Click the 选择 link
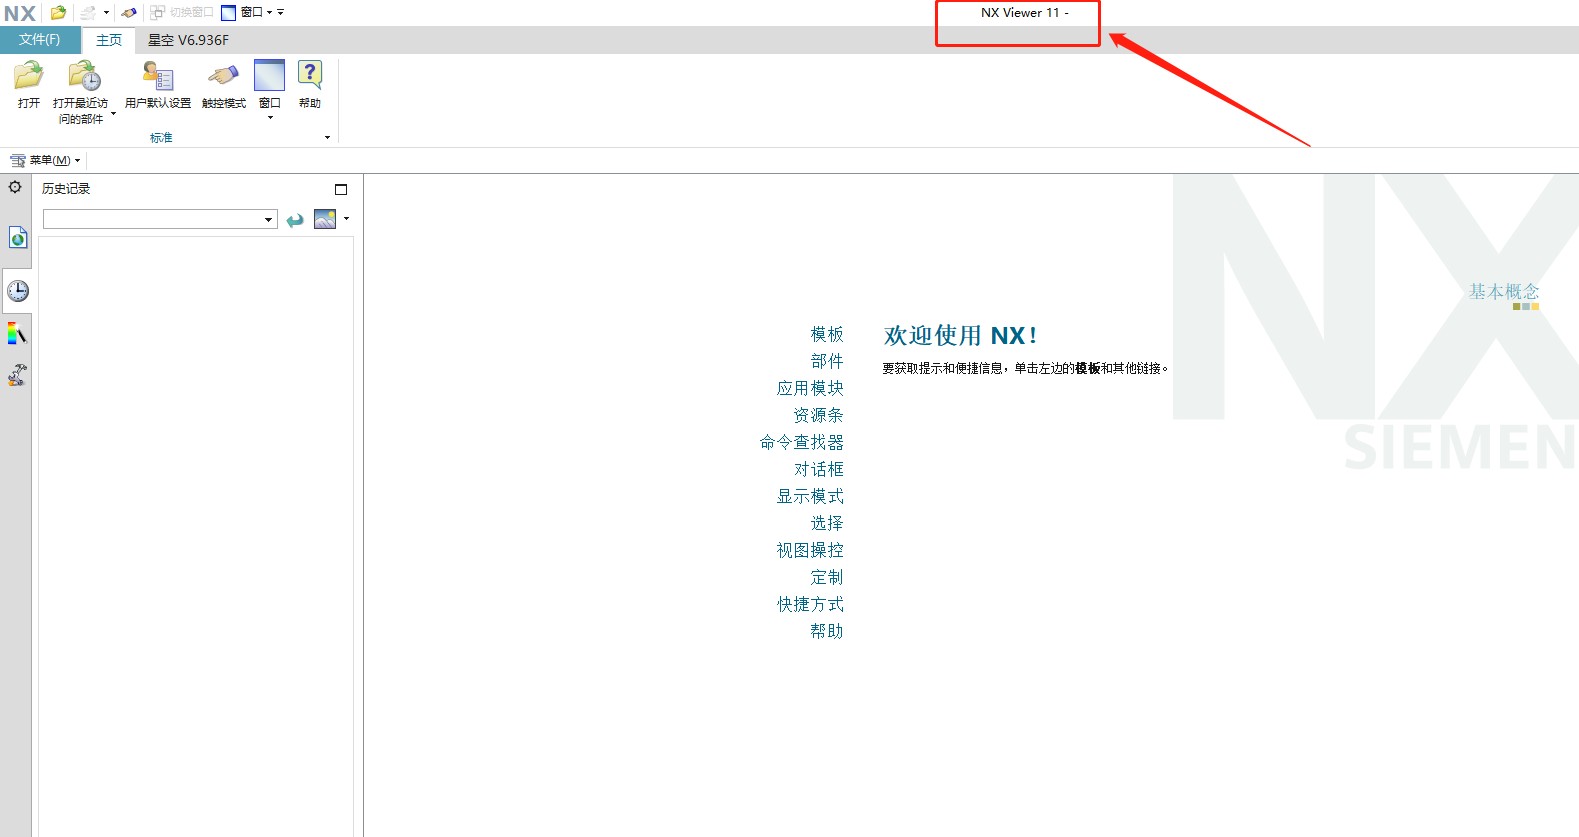The image size is (1579, 837). (827, 523)
